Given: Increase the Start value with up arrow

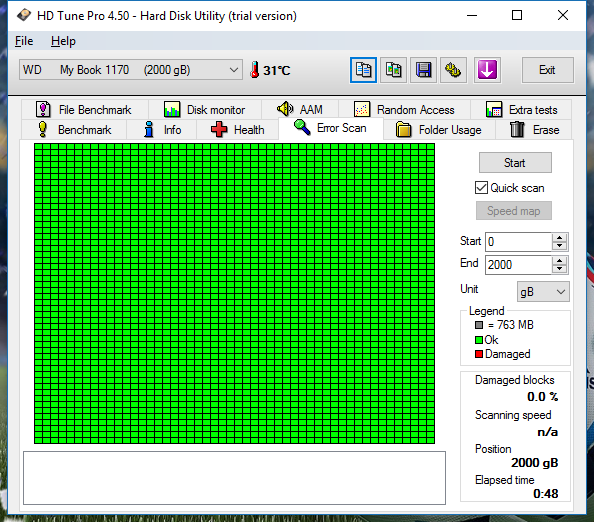Looking at the screenshot, I should [x=560, y=238].
